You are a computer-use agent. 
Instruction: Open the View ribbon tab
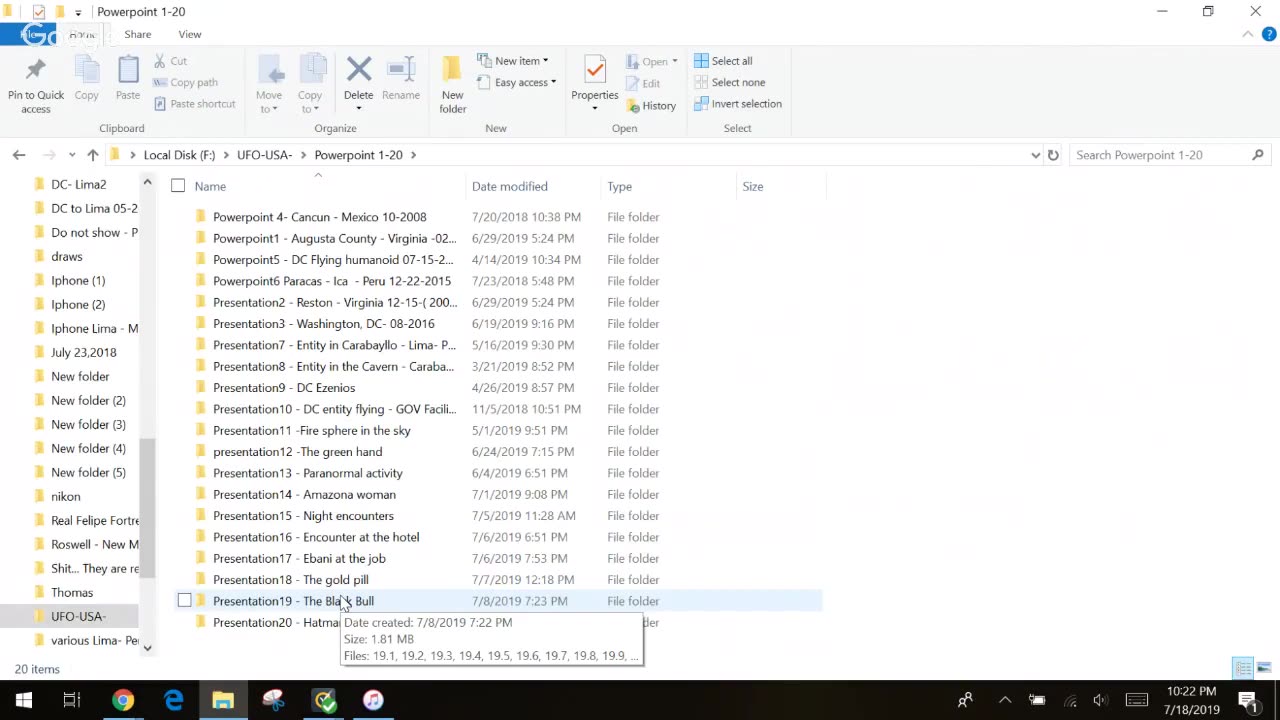point(190,34)
